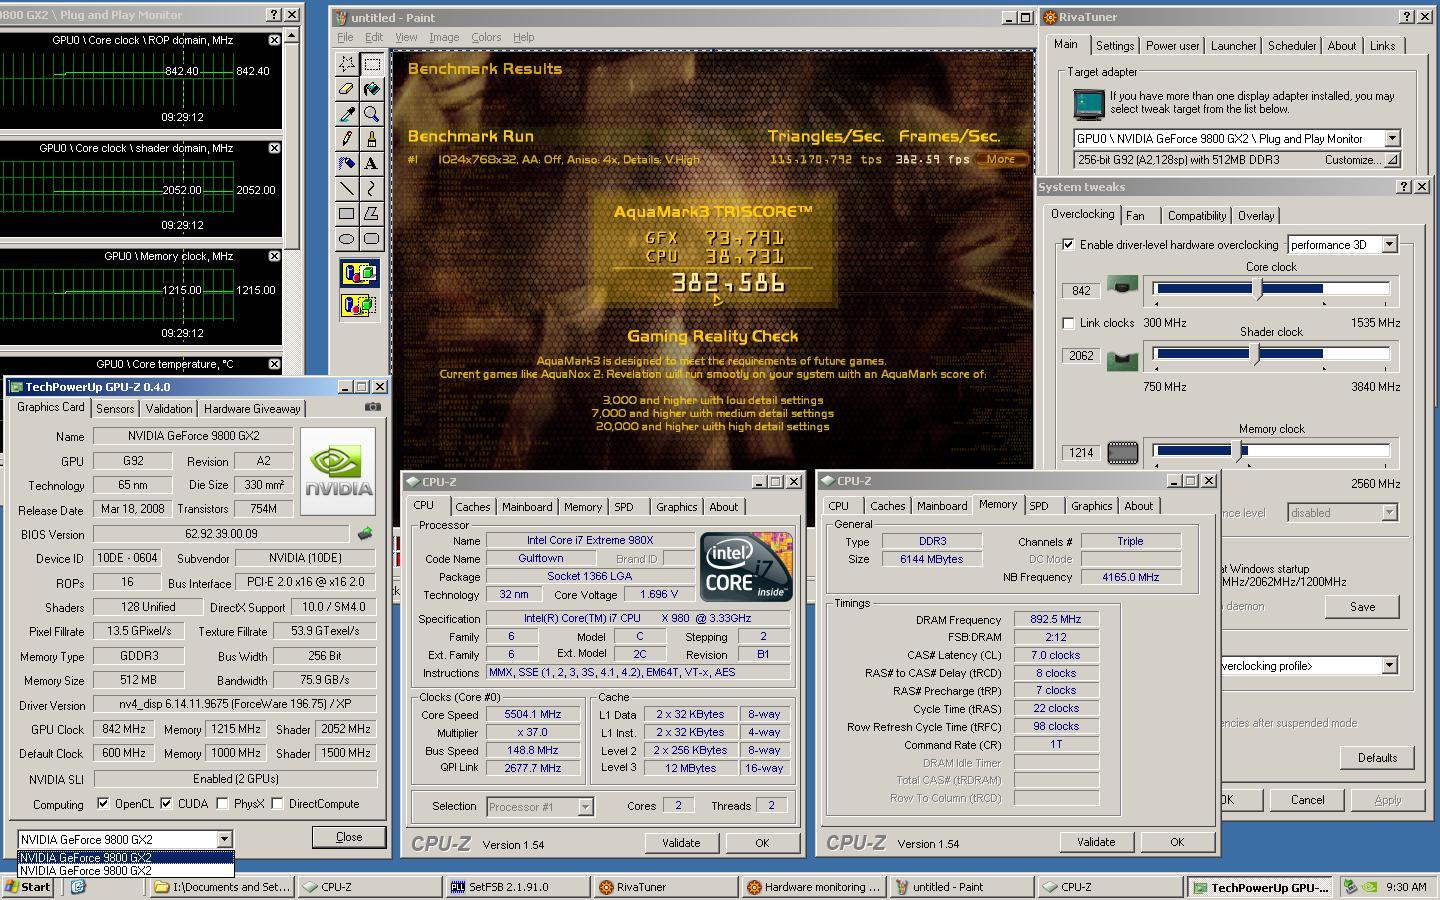Click the hardware monitoring window scrollbar up arrow
This screenshot has height=900, width=1440.
[292, 36]
